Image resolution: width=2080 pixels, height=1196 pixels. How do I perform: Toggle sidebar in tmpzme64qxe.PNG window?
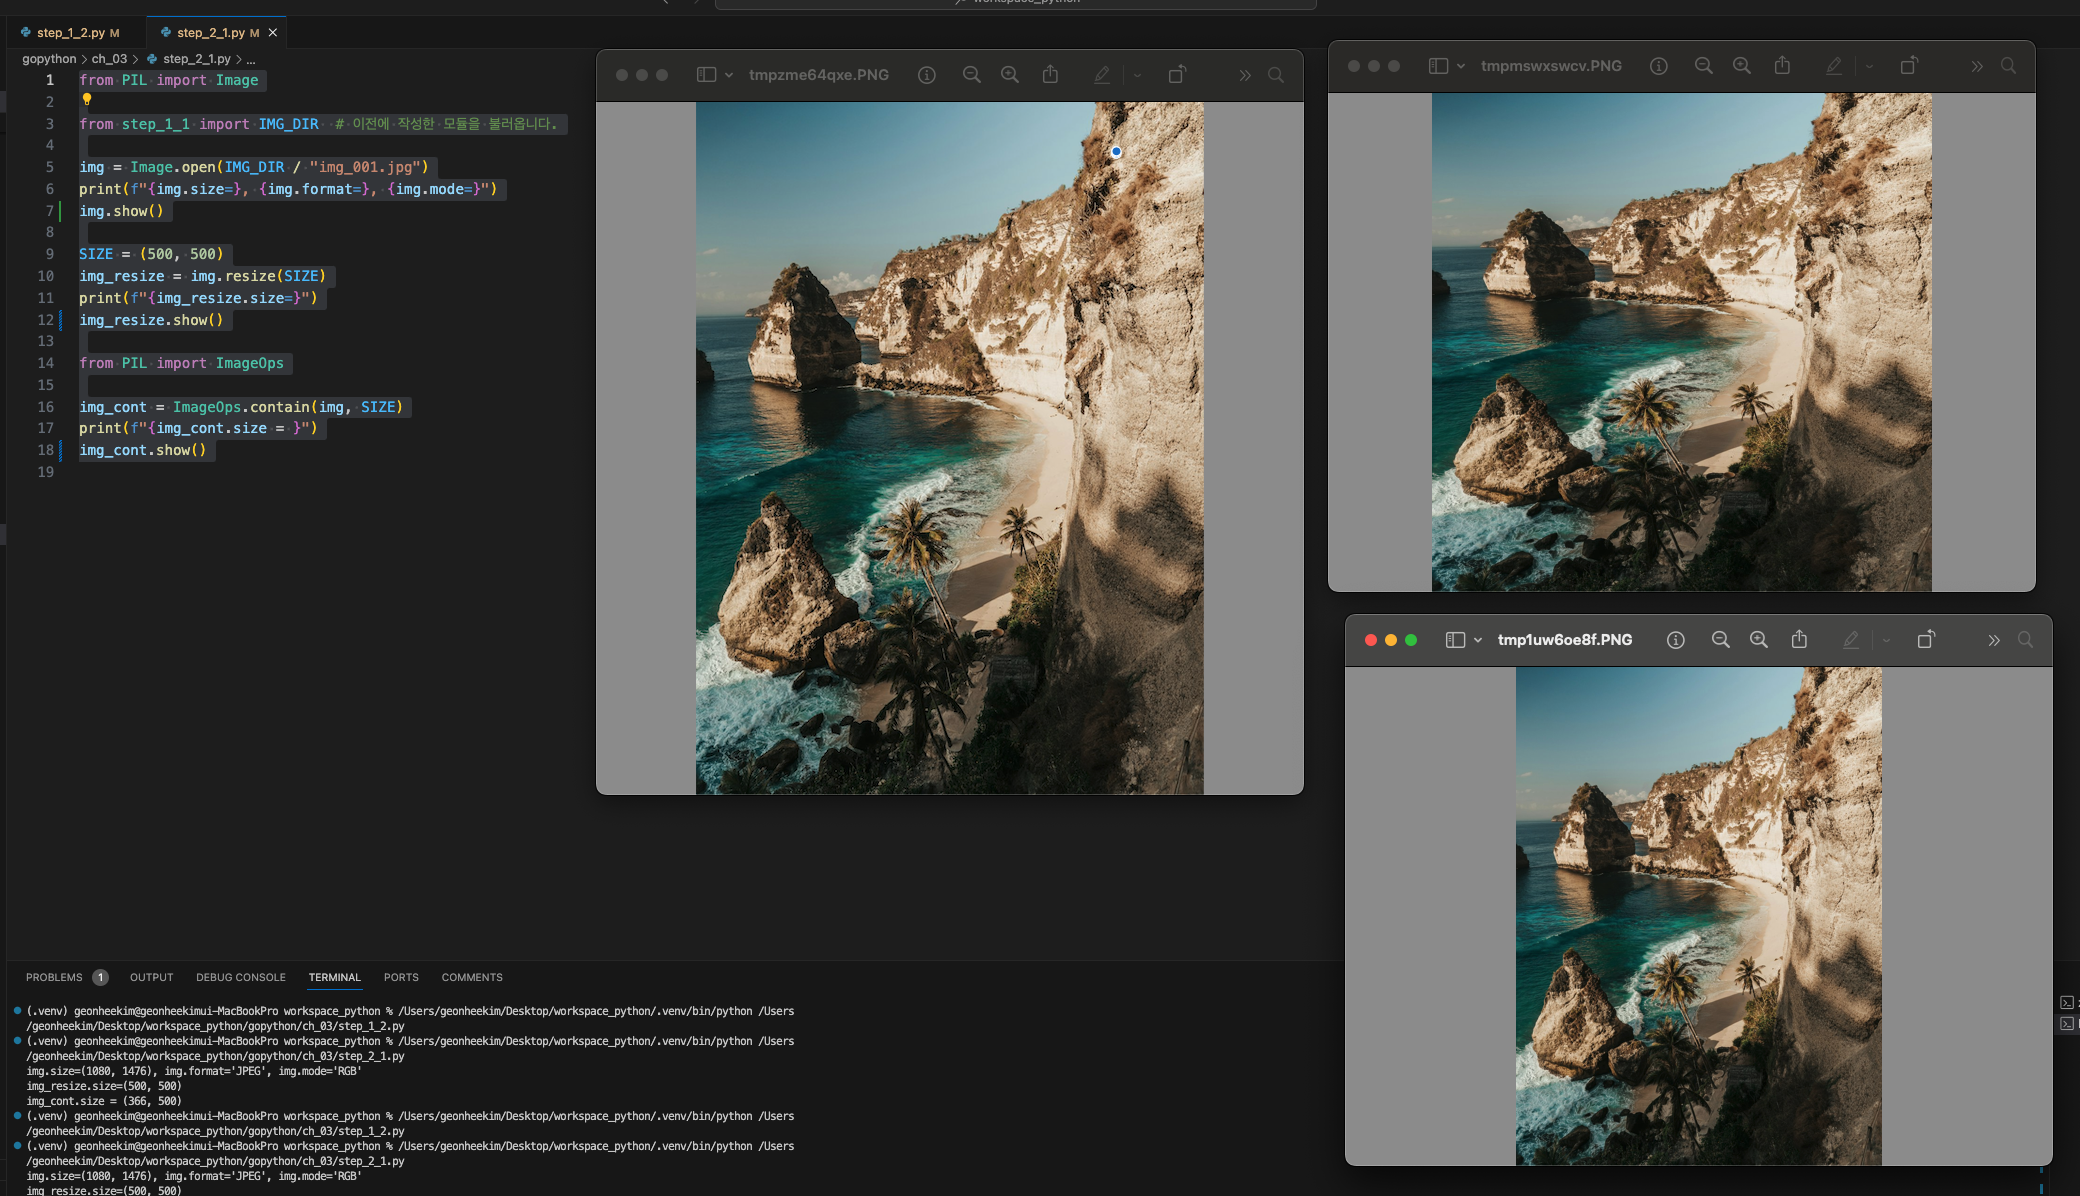[706, 75]
